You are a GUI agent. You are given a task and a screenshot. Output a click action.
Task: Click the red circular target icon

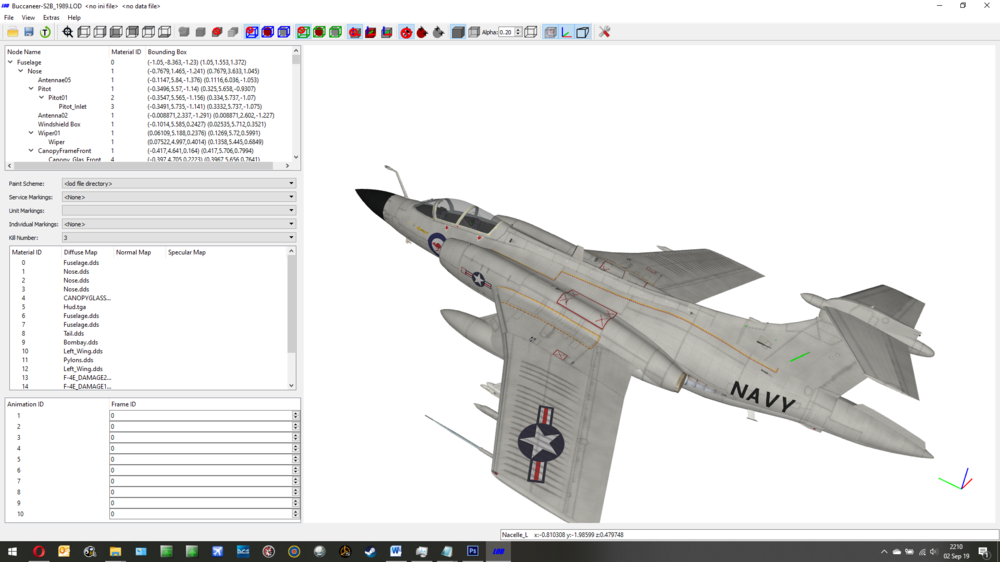pyautogui.click(x=406, y=32)
